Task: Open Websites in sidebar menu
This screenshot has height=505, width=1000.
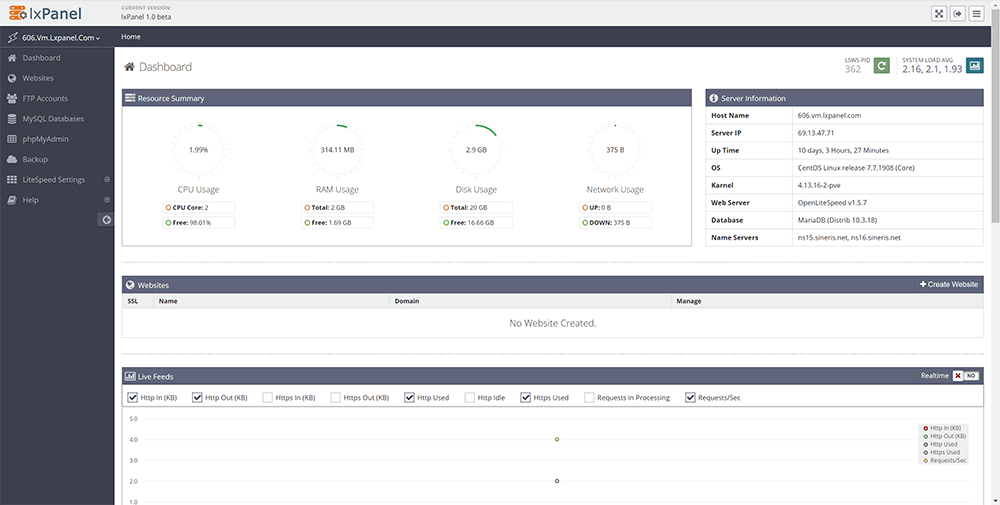Action: point(38,78)
